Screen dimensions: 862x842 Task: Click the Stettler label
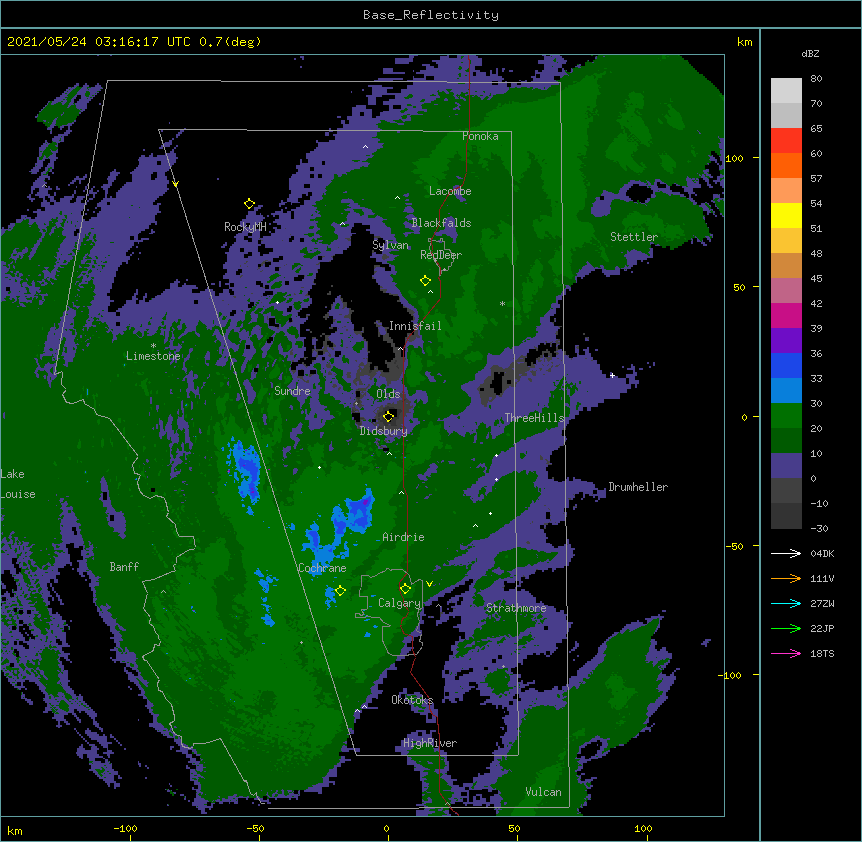pos(634,237)
